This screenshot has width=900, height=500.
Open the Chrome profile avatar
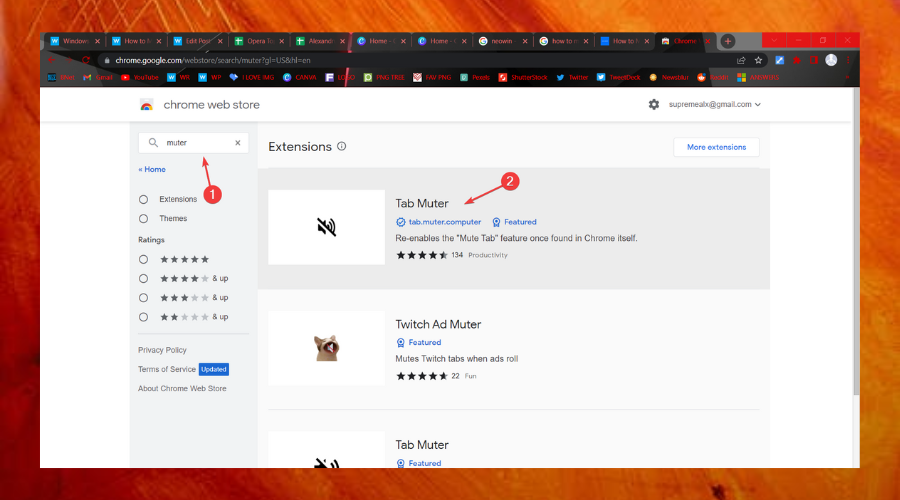coord(831,60)
